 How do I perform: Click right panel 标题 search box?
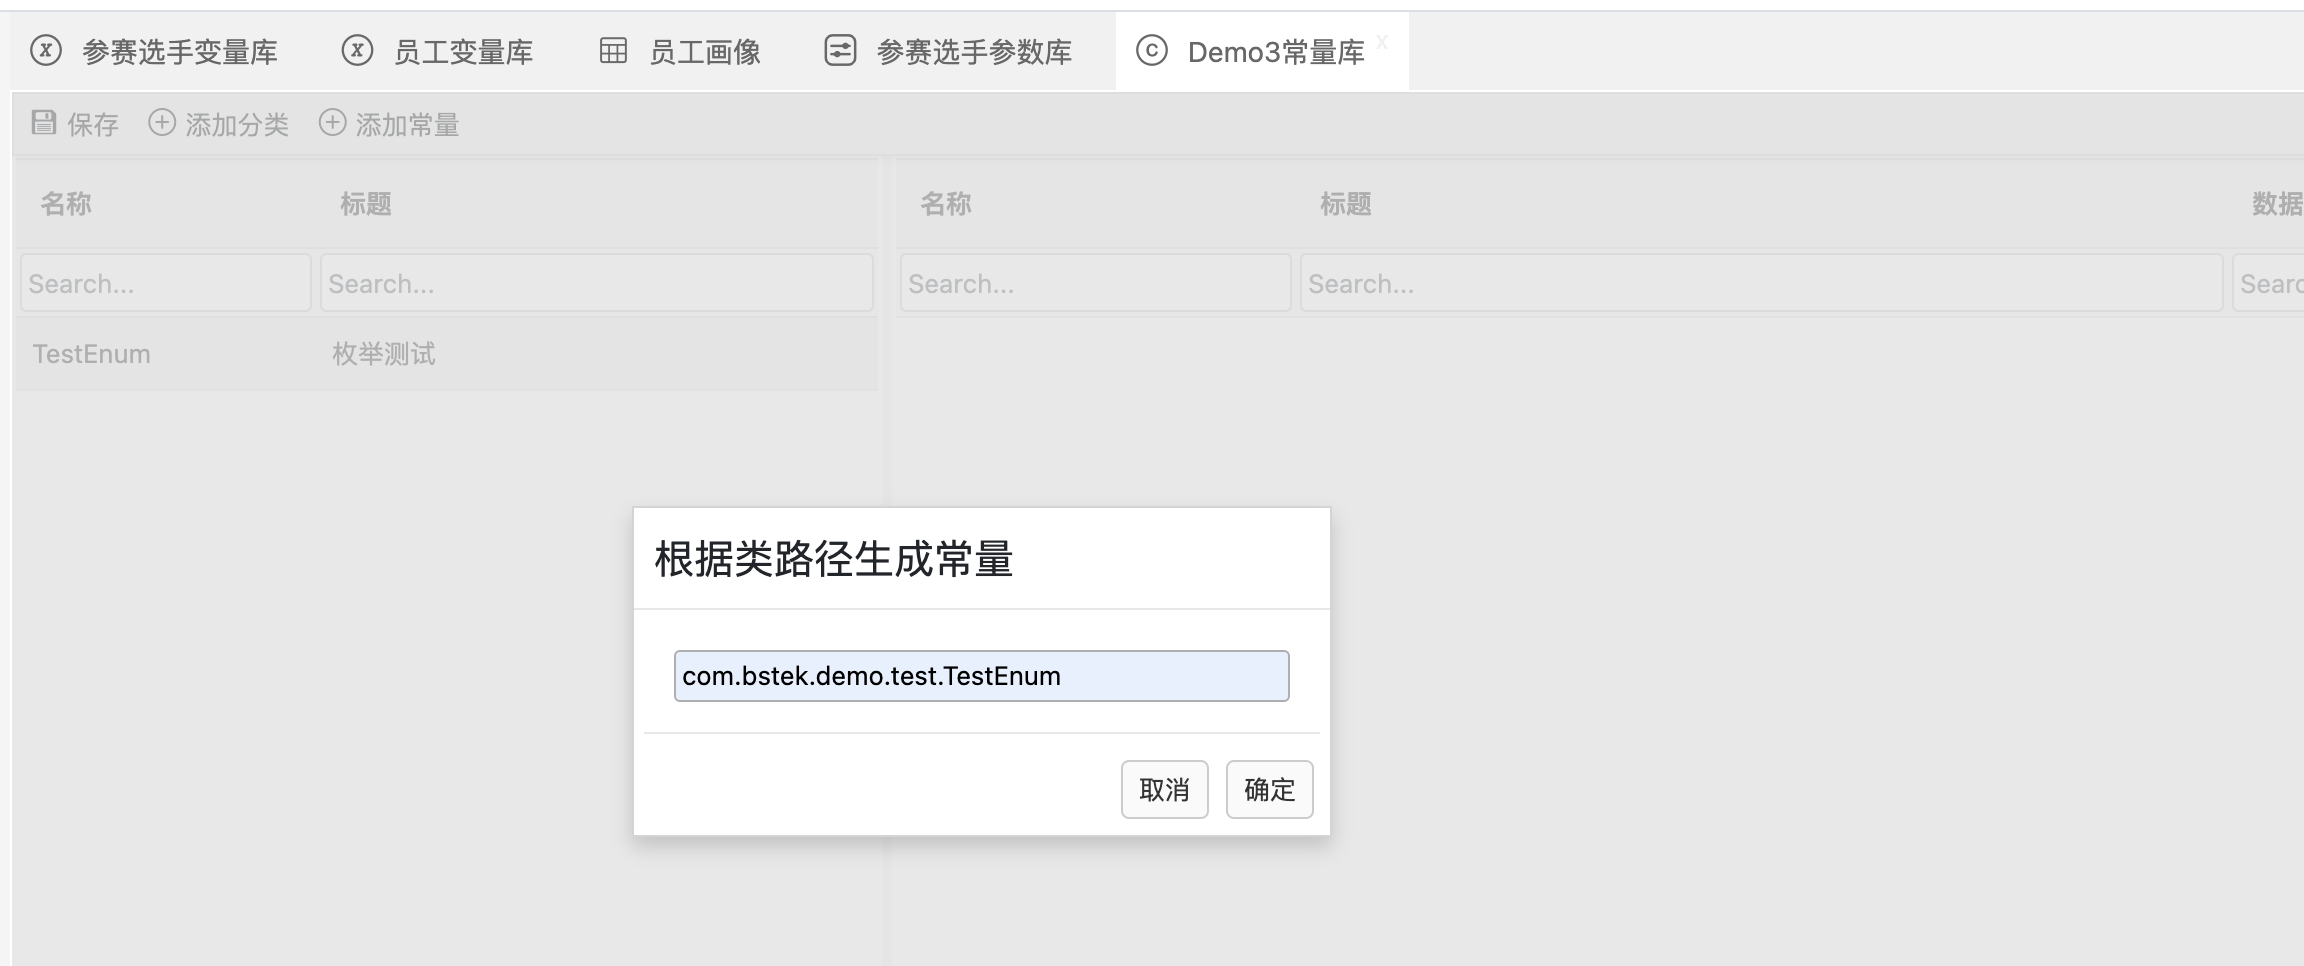tap(1760, 284)
